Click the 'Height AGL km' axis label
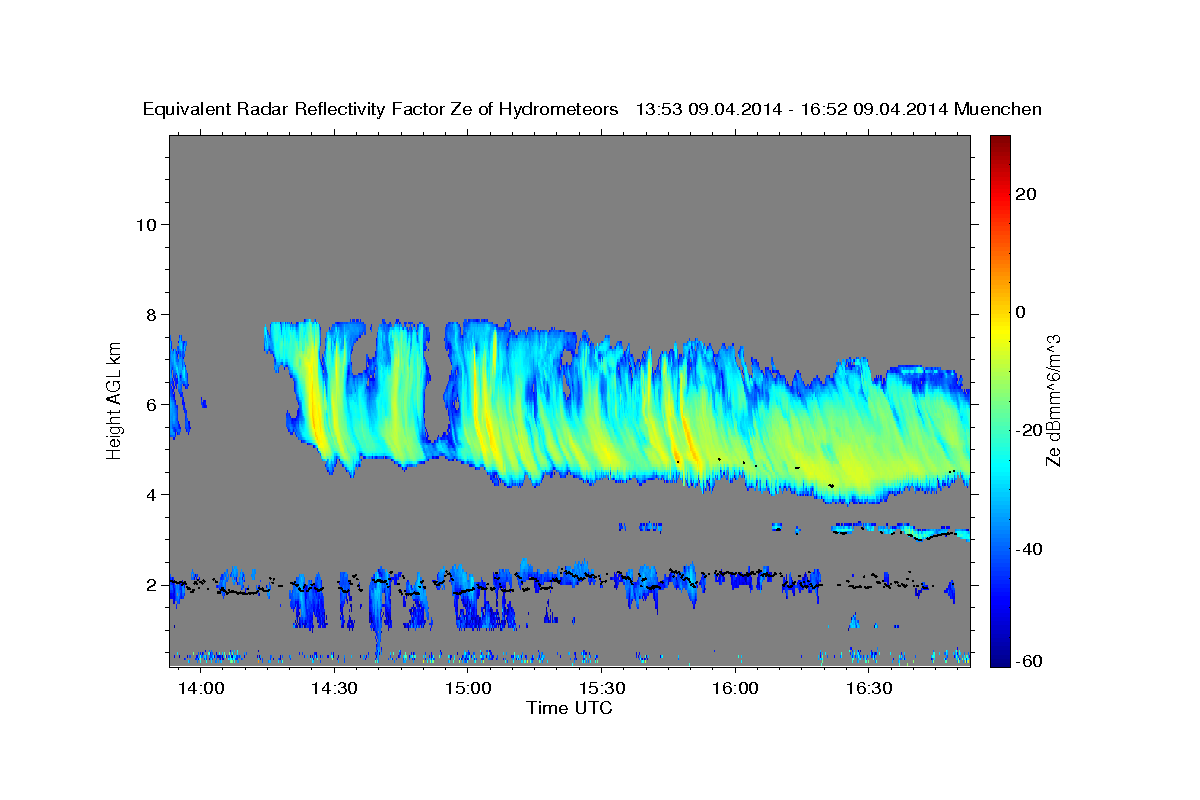This screenshot has width=1200, height=800. (115, 400)
